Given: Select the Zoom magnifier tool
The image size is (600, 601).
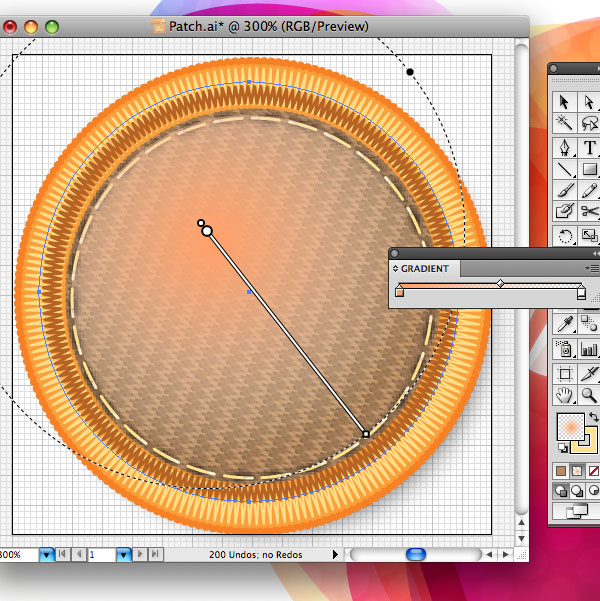Looking at the screenshot, I should tap(589, 395).
